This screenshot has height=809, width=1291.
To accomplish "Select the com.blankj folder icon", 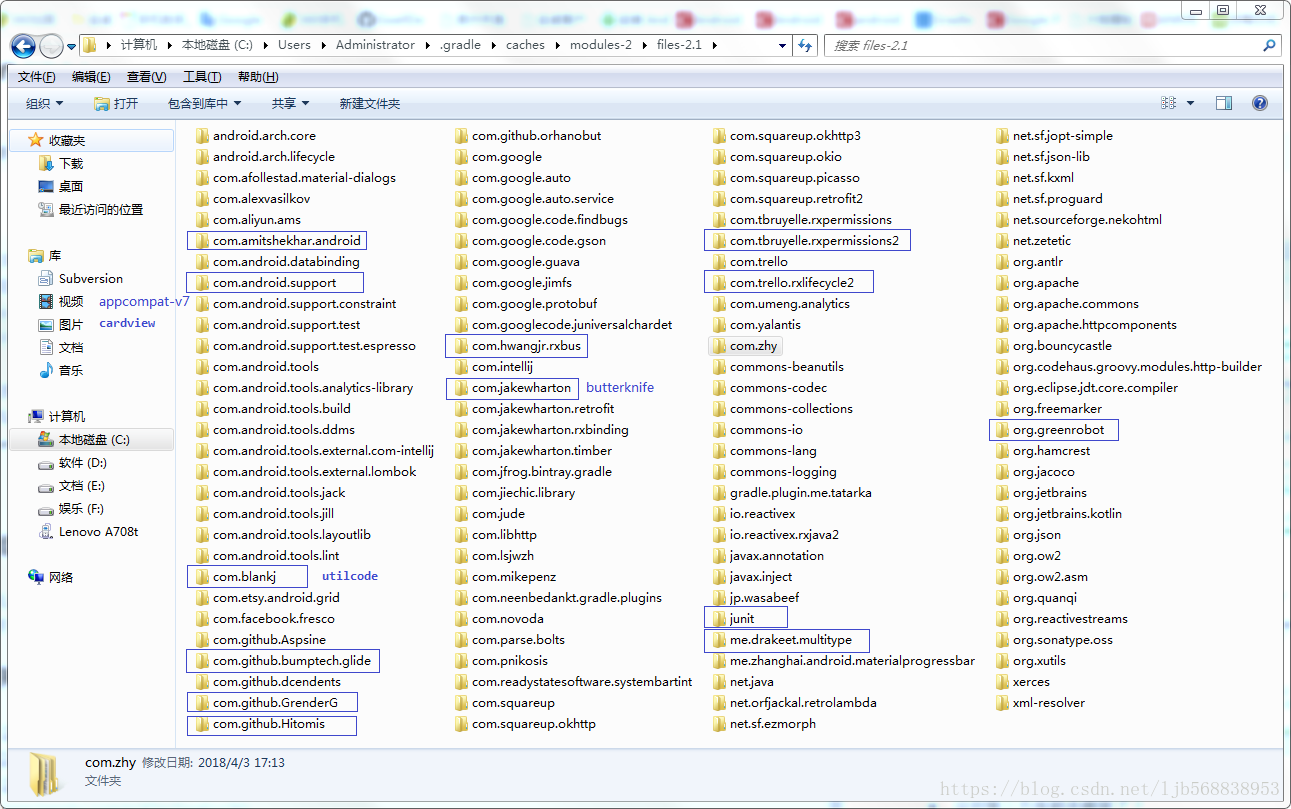I will tap(202, 577).
